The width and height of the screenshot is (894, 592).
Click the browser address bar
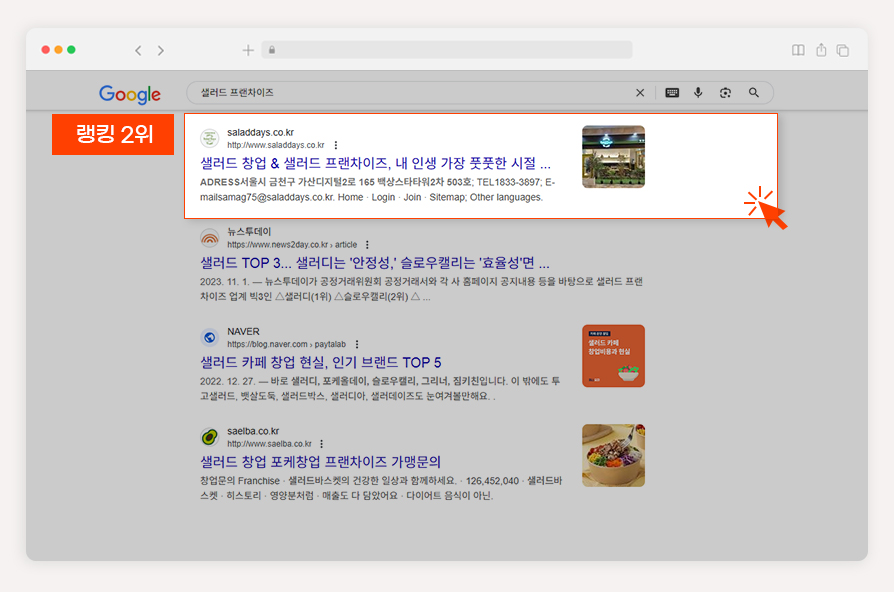(x=447, y=50)
